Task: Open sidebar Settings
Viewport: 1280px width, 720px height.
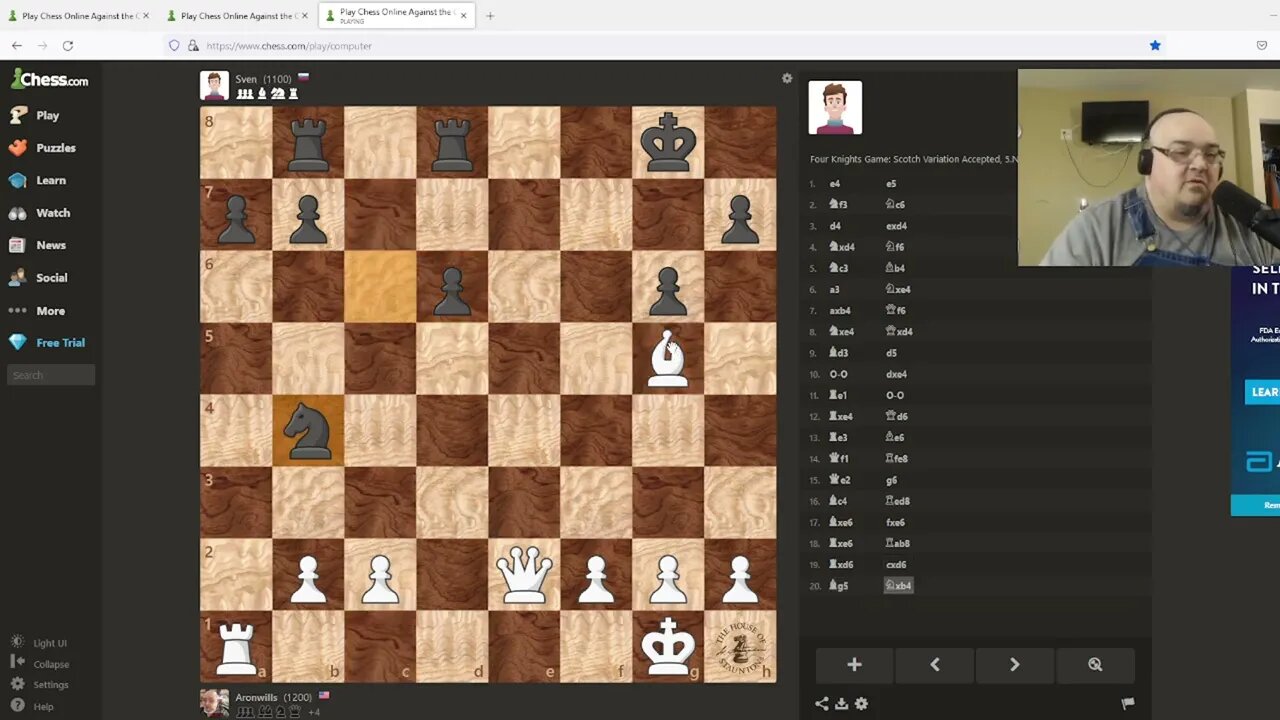Action: pos(40,685)
